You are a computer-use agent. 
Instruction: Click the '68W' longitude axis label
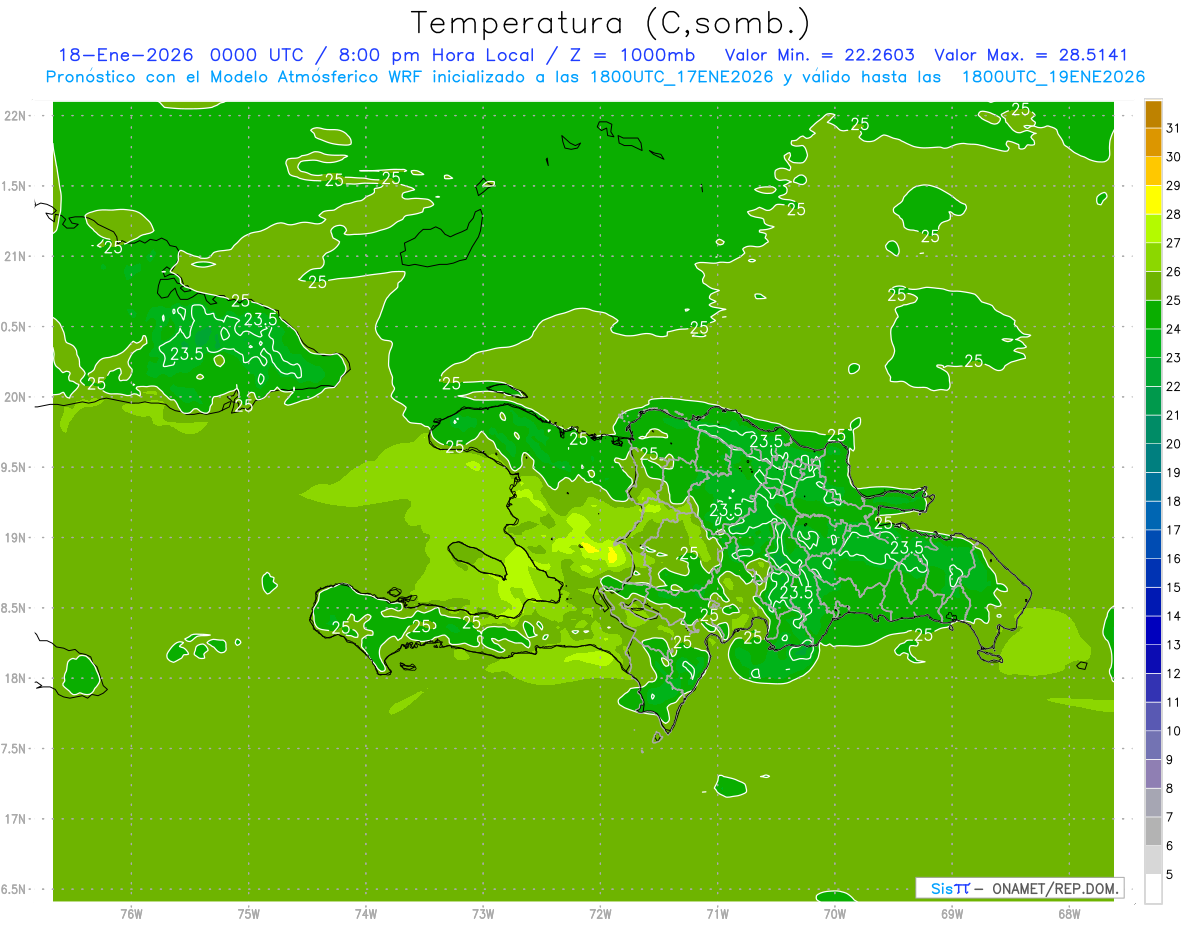[1069, 914]
